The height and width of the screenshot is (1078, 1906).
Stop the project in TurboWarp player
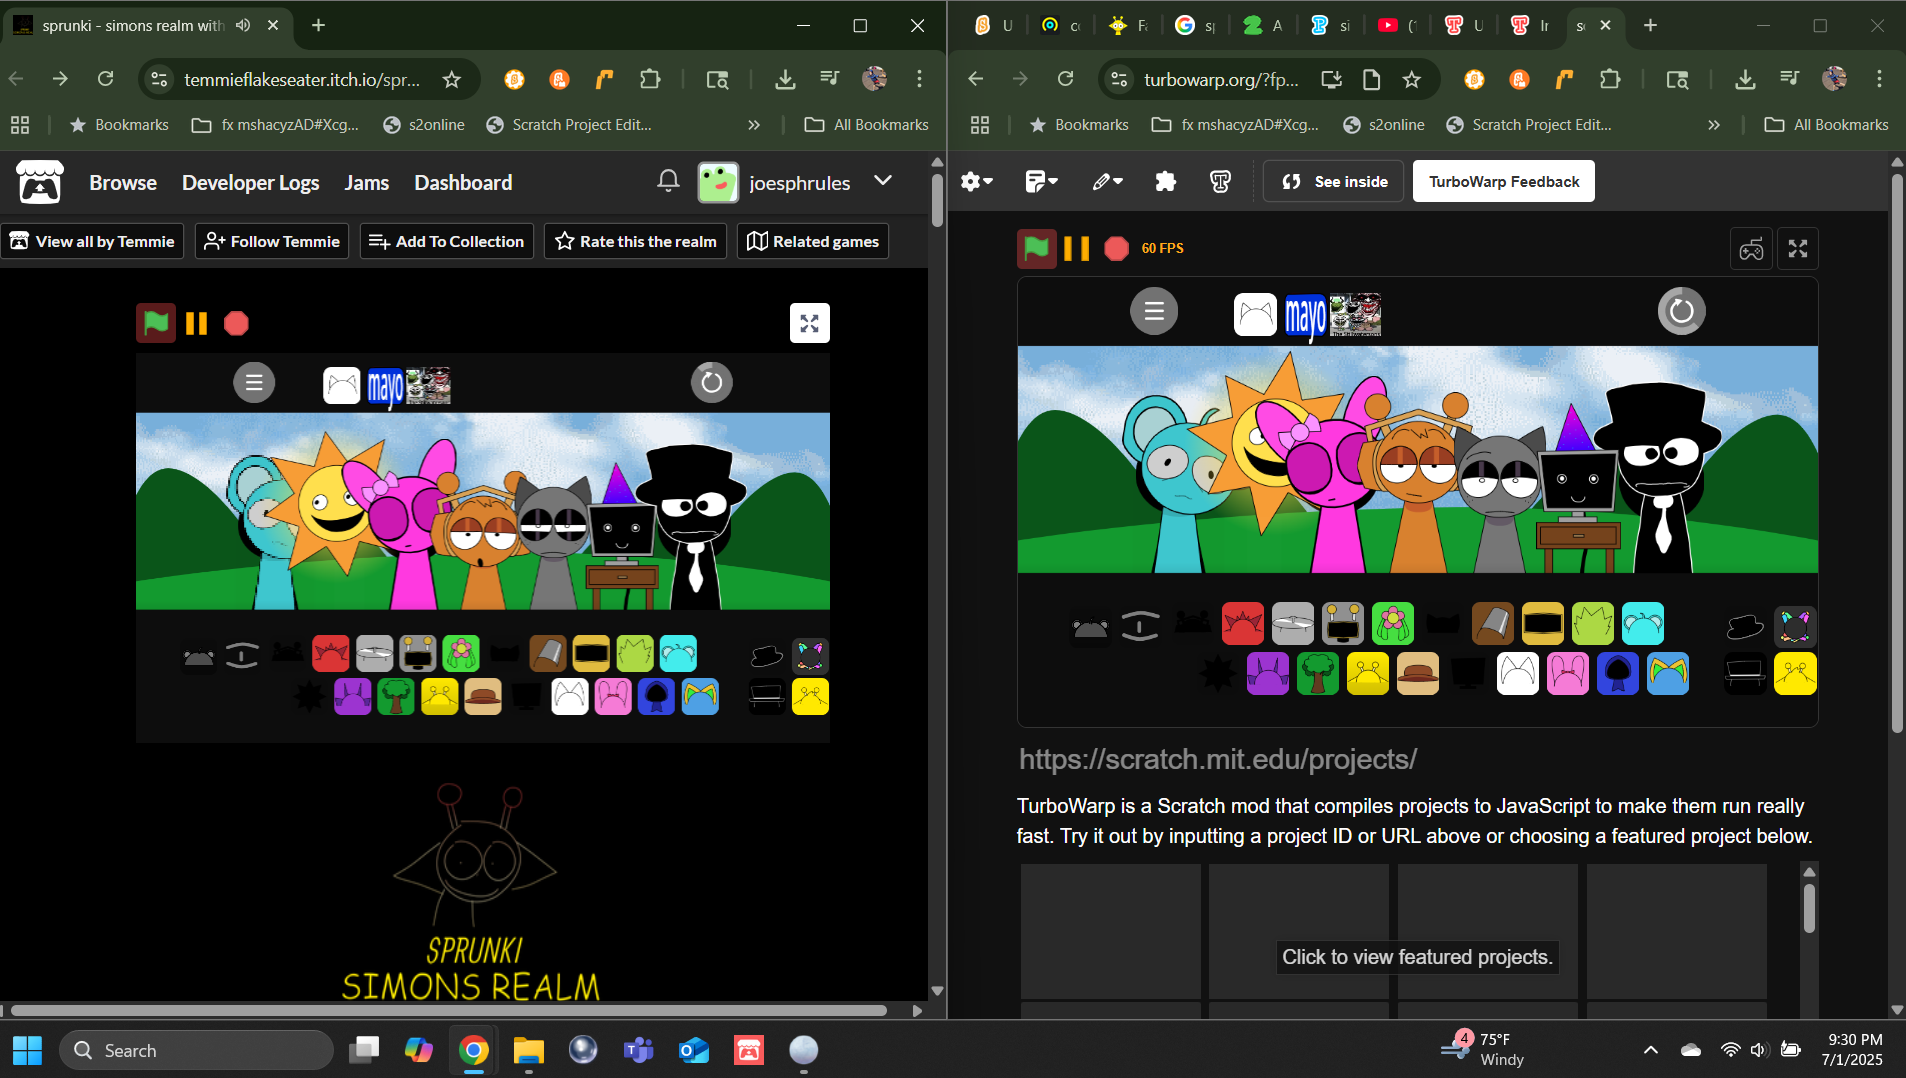coord(1116,248)
